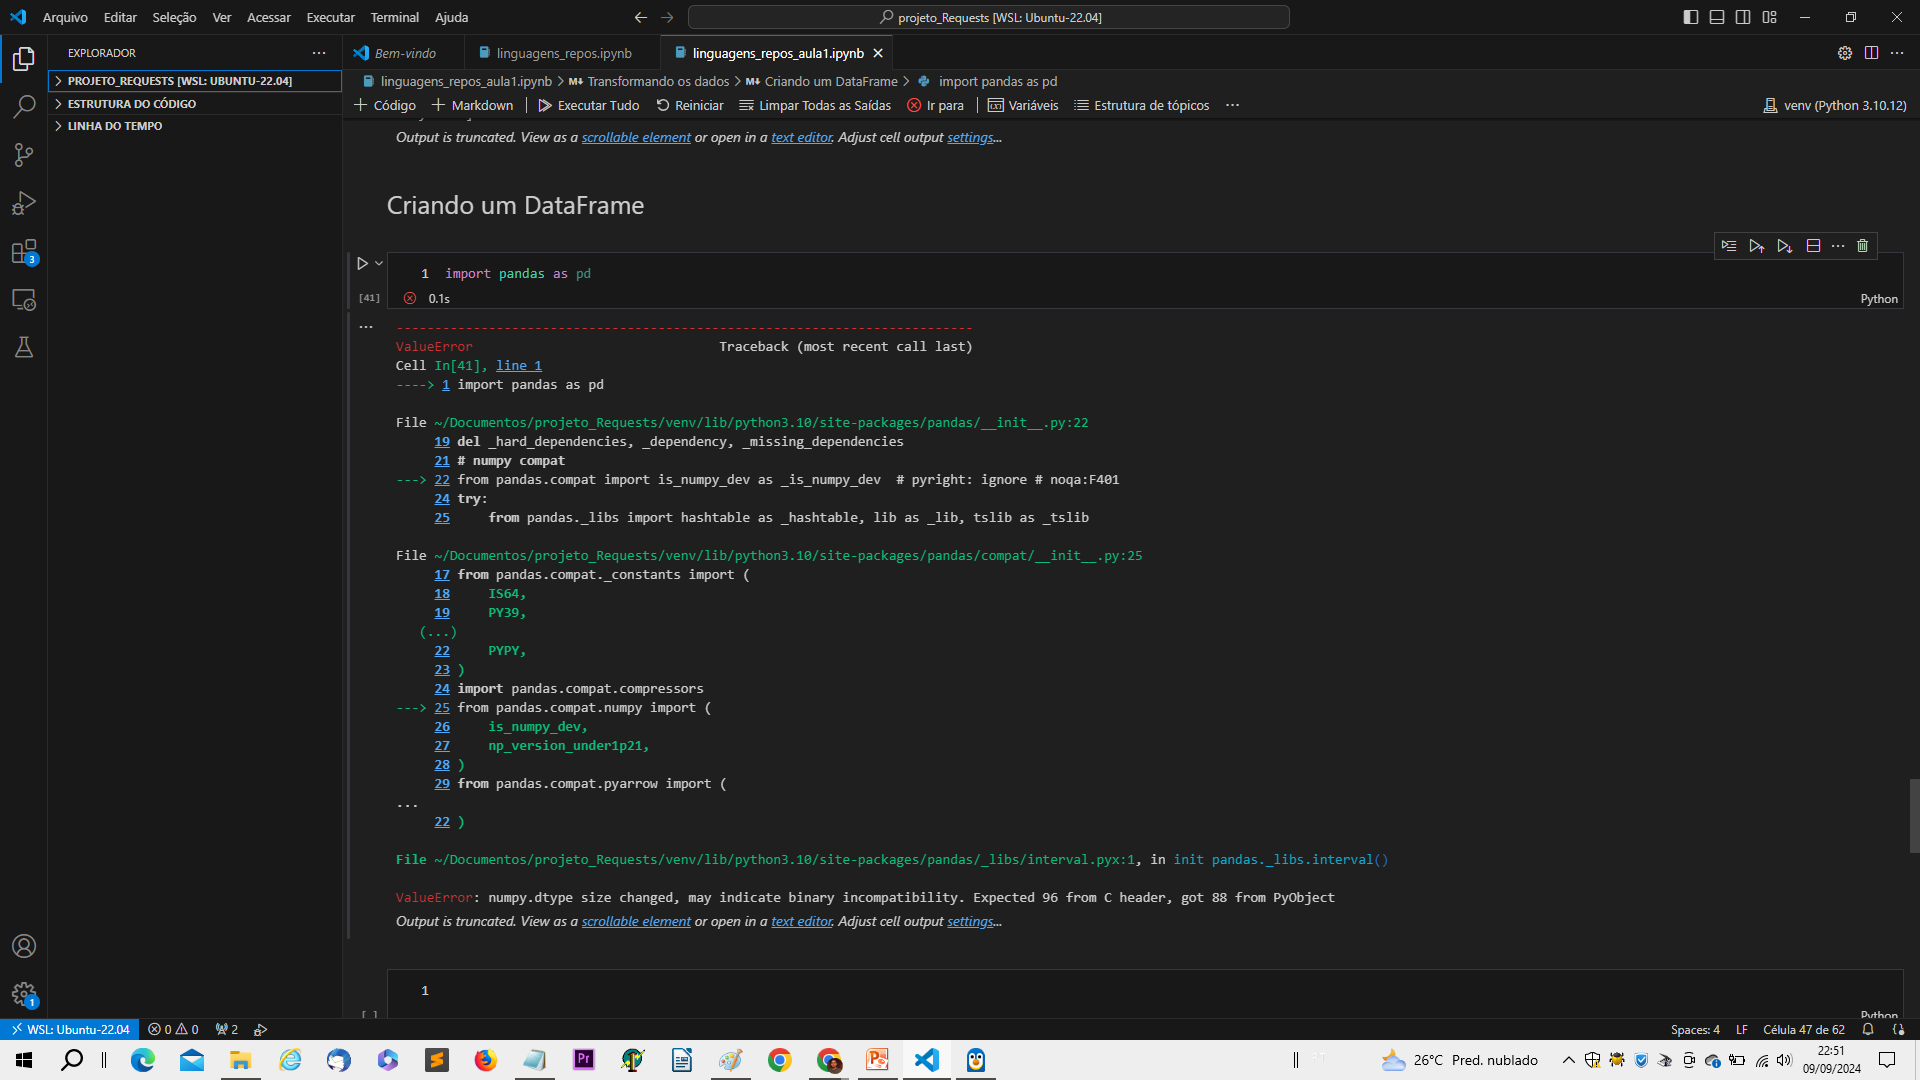Screen dimensions: 1920x1080
Task: Open the Testing flask view
Action: [x=24, y=347]
